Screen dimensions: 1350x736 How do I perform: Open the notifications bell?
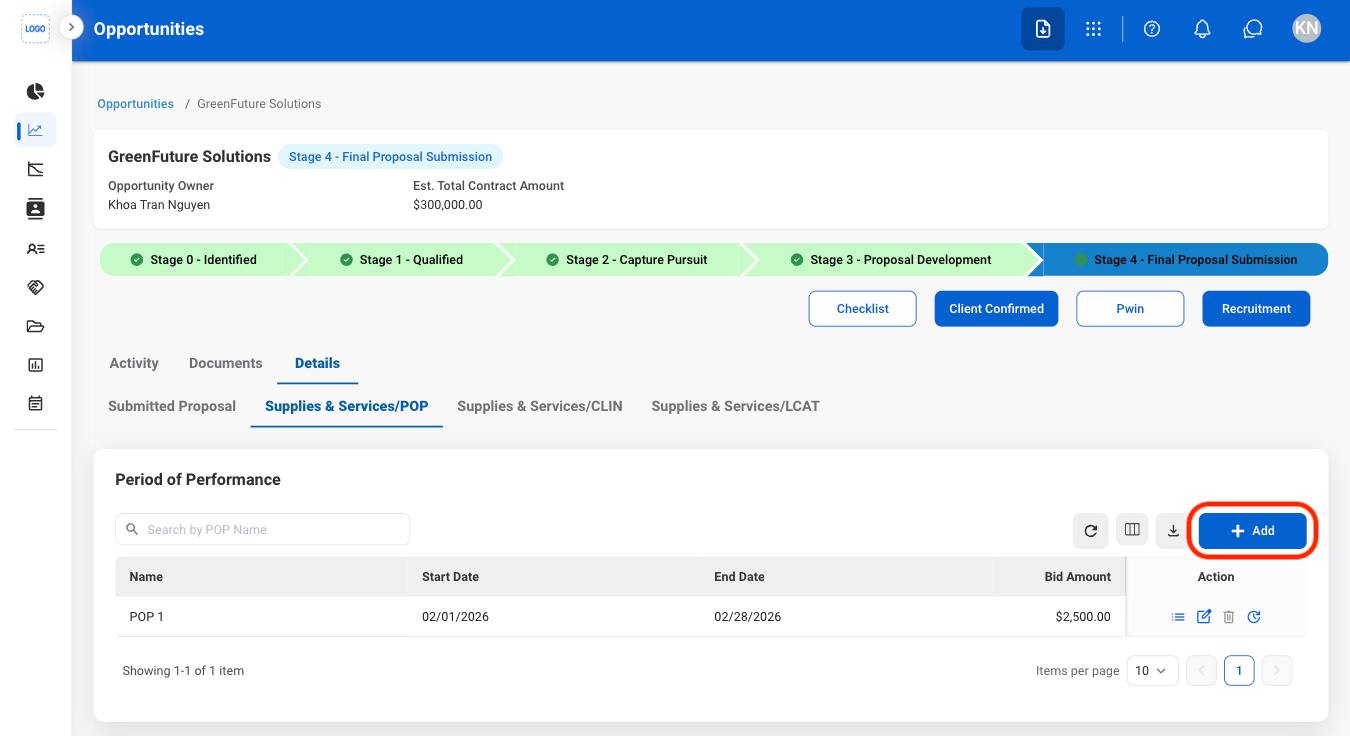coord(1203,29)
